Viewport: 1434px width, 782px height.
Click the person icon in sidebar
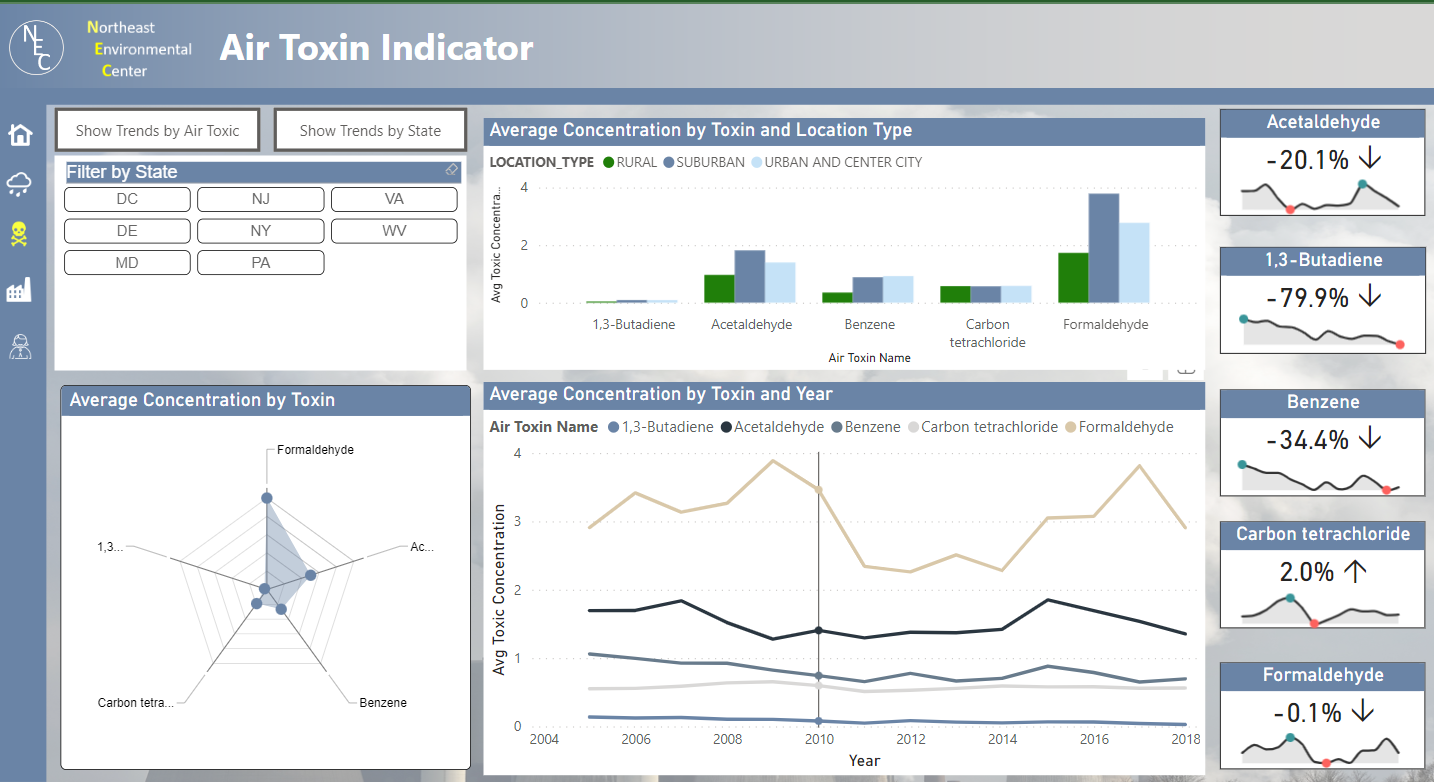tap(20, 347)
